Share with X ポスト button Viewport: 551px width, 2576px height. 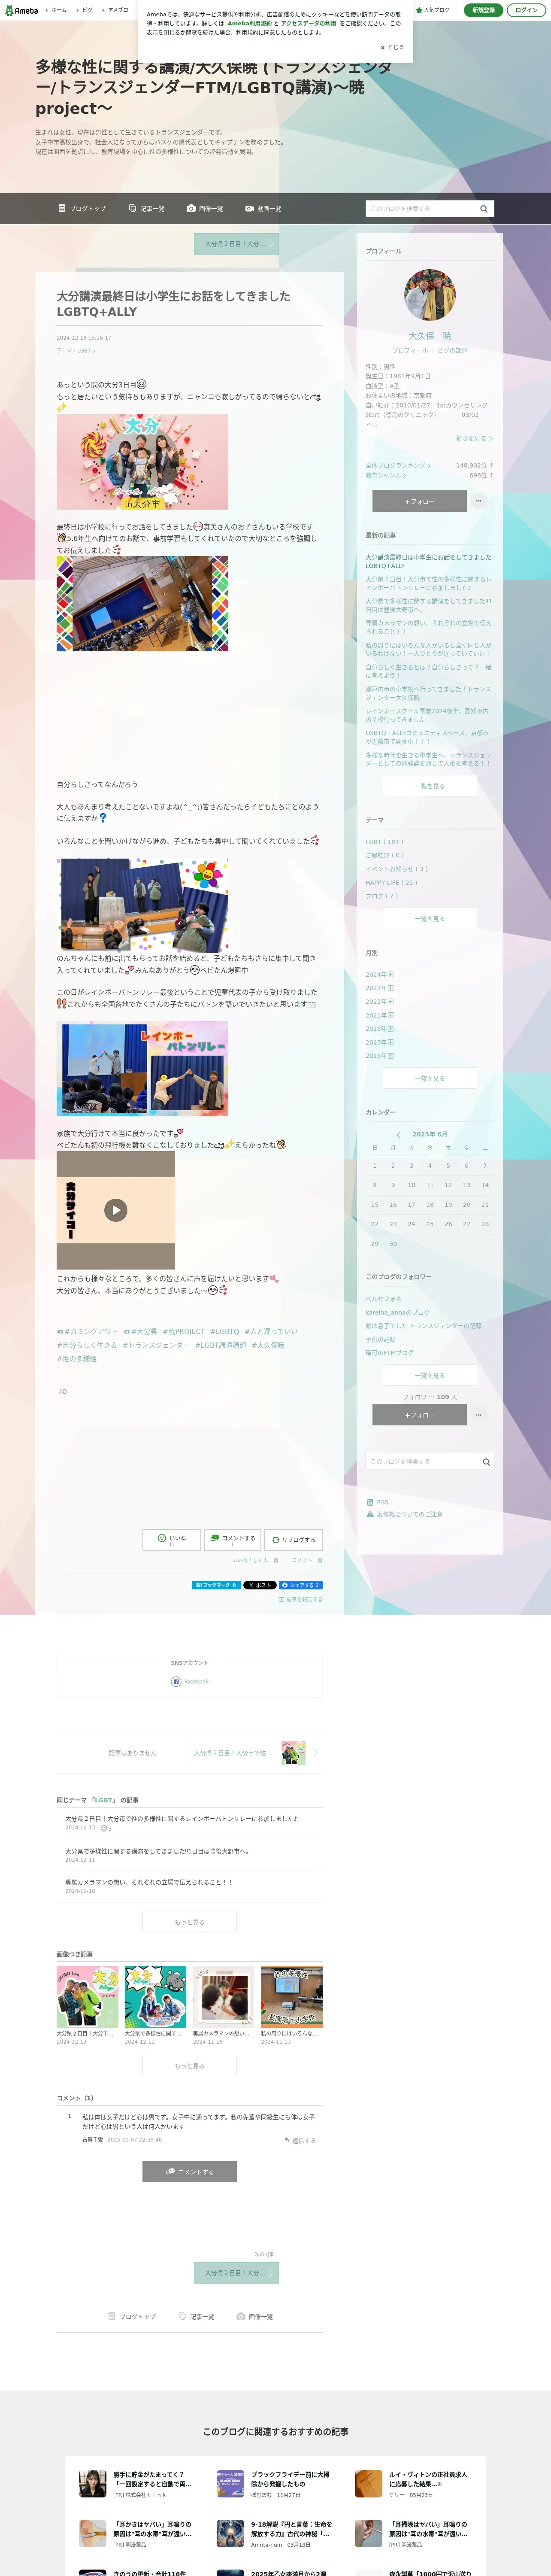tap(260, 1585)
